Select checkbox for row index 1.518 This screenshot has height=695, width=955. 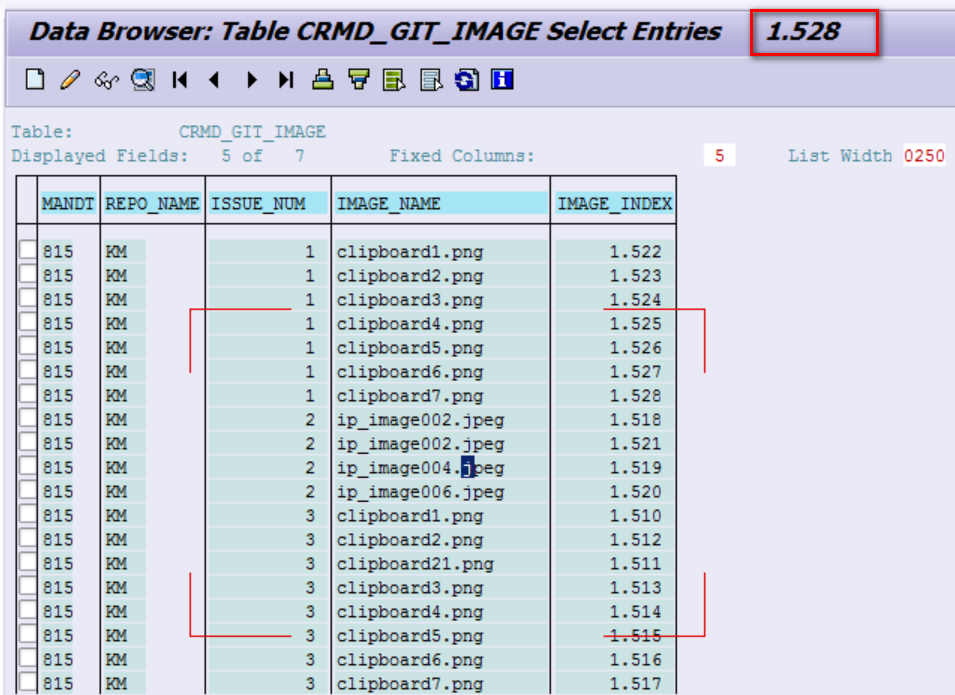coord(27,418)
